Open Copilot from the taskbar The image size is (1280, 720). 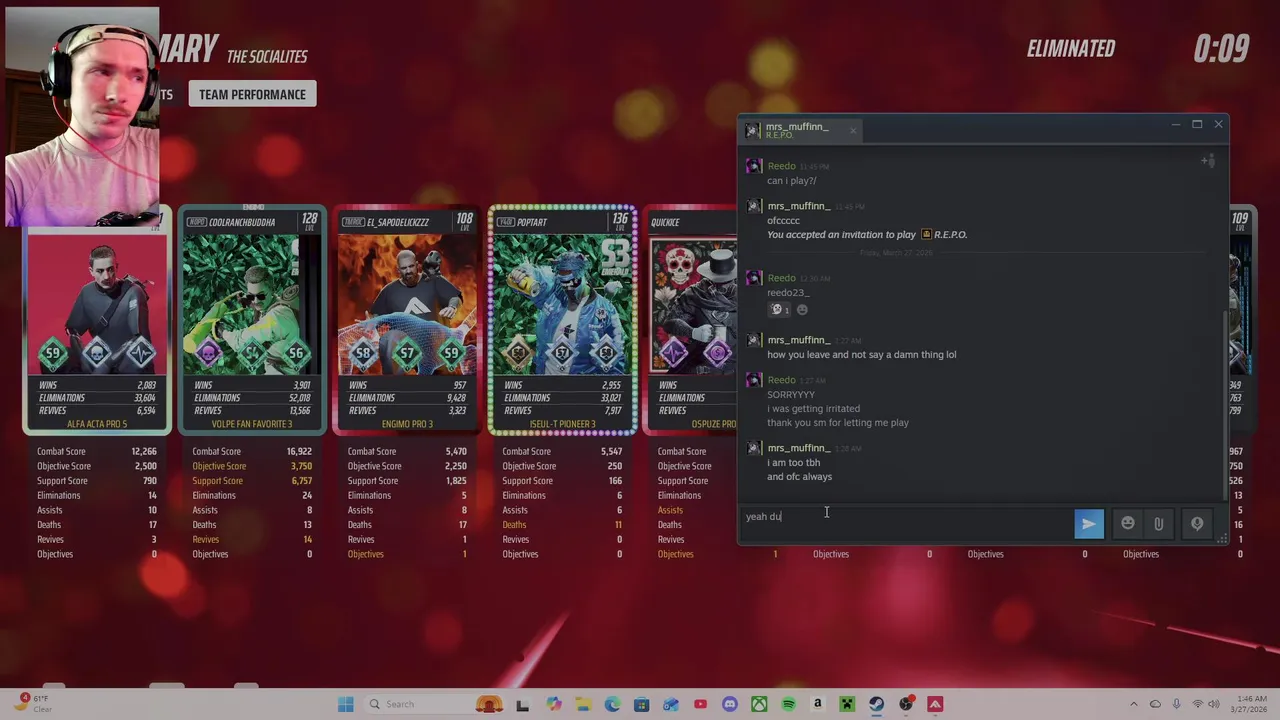coord(553,705)
